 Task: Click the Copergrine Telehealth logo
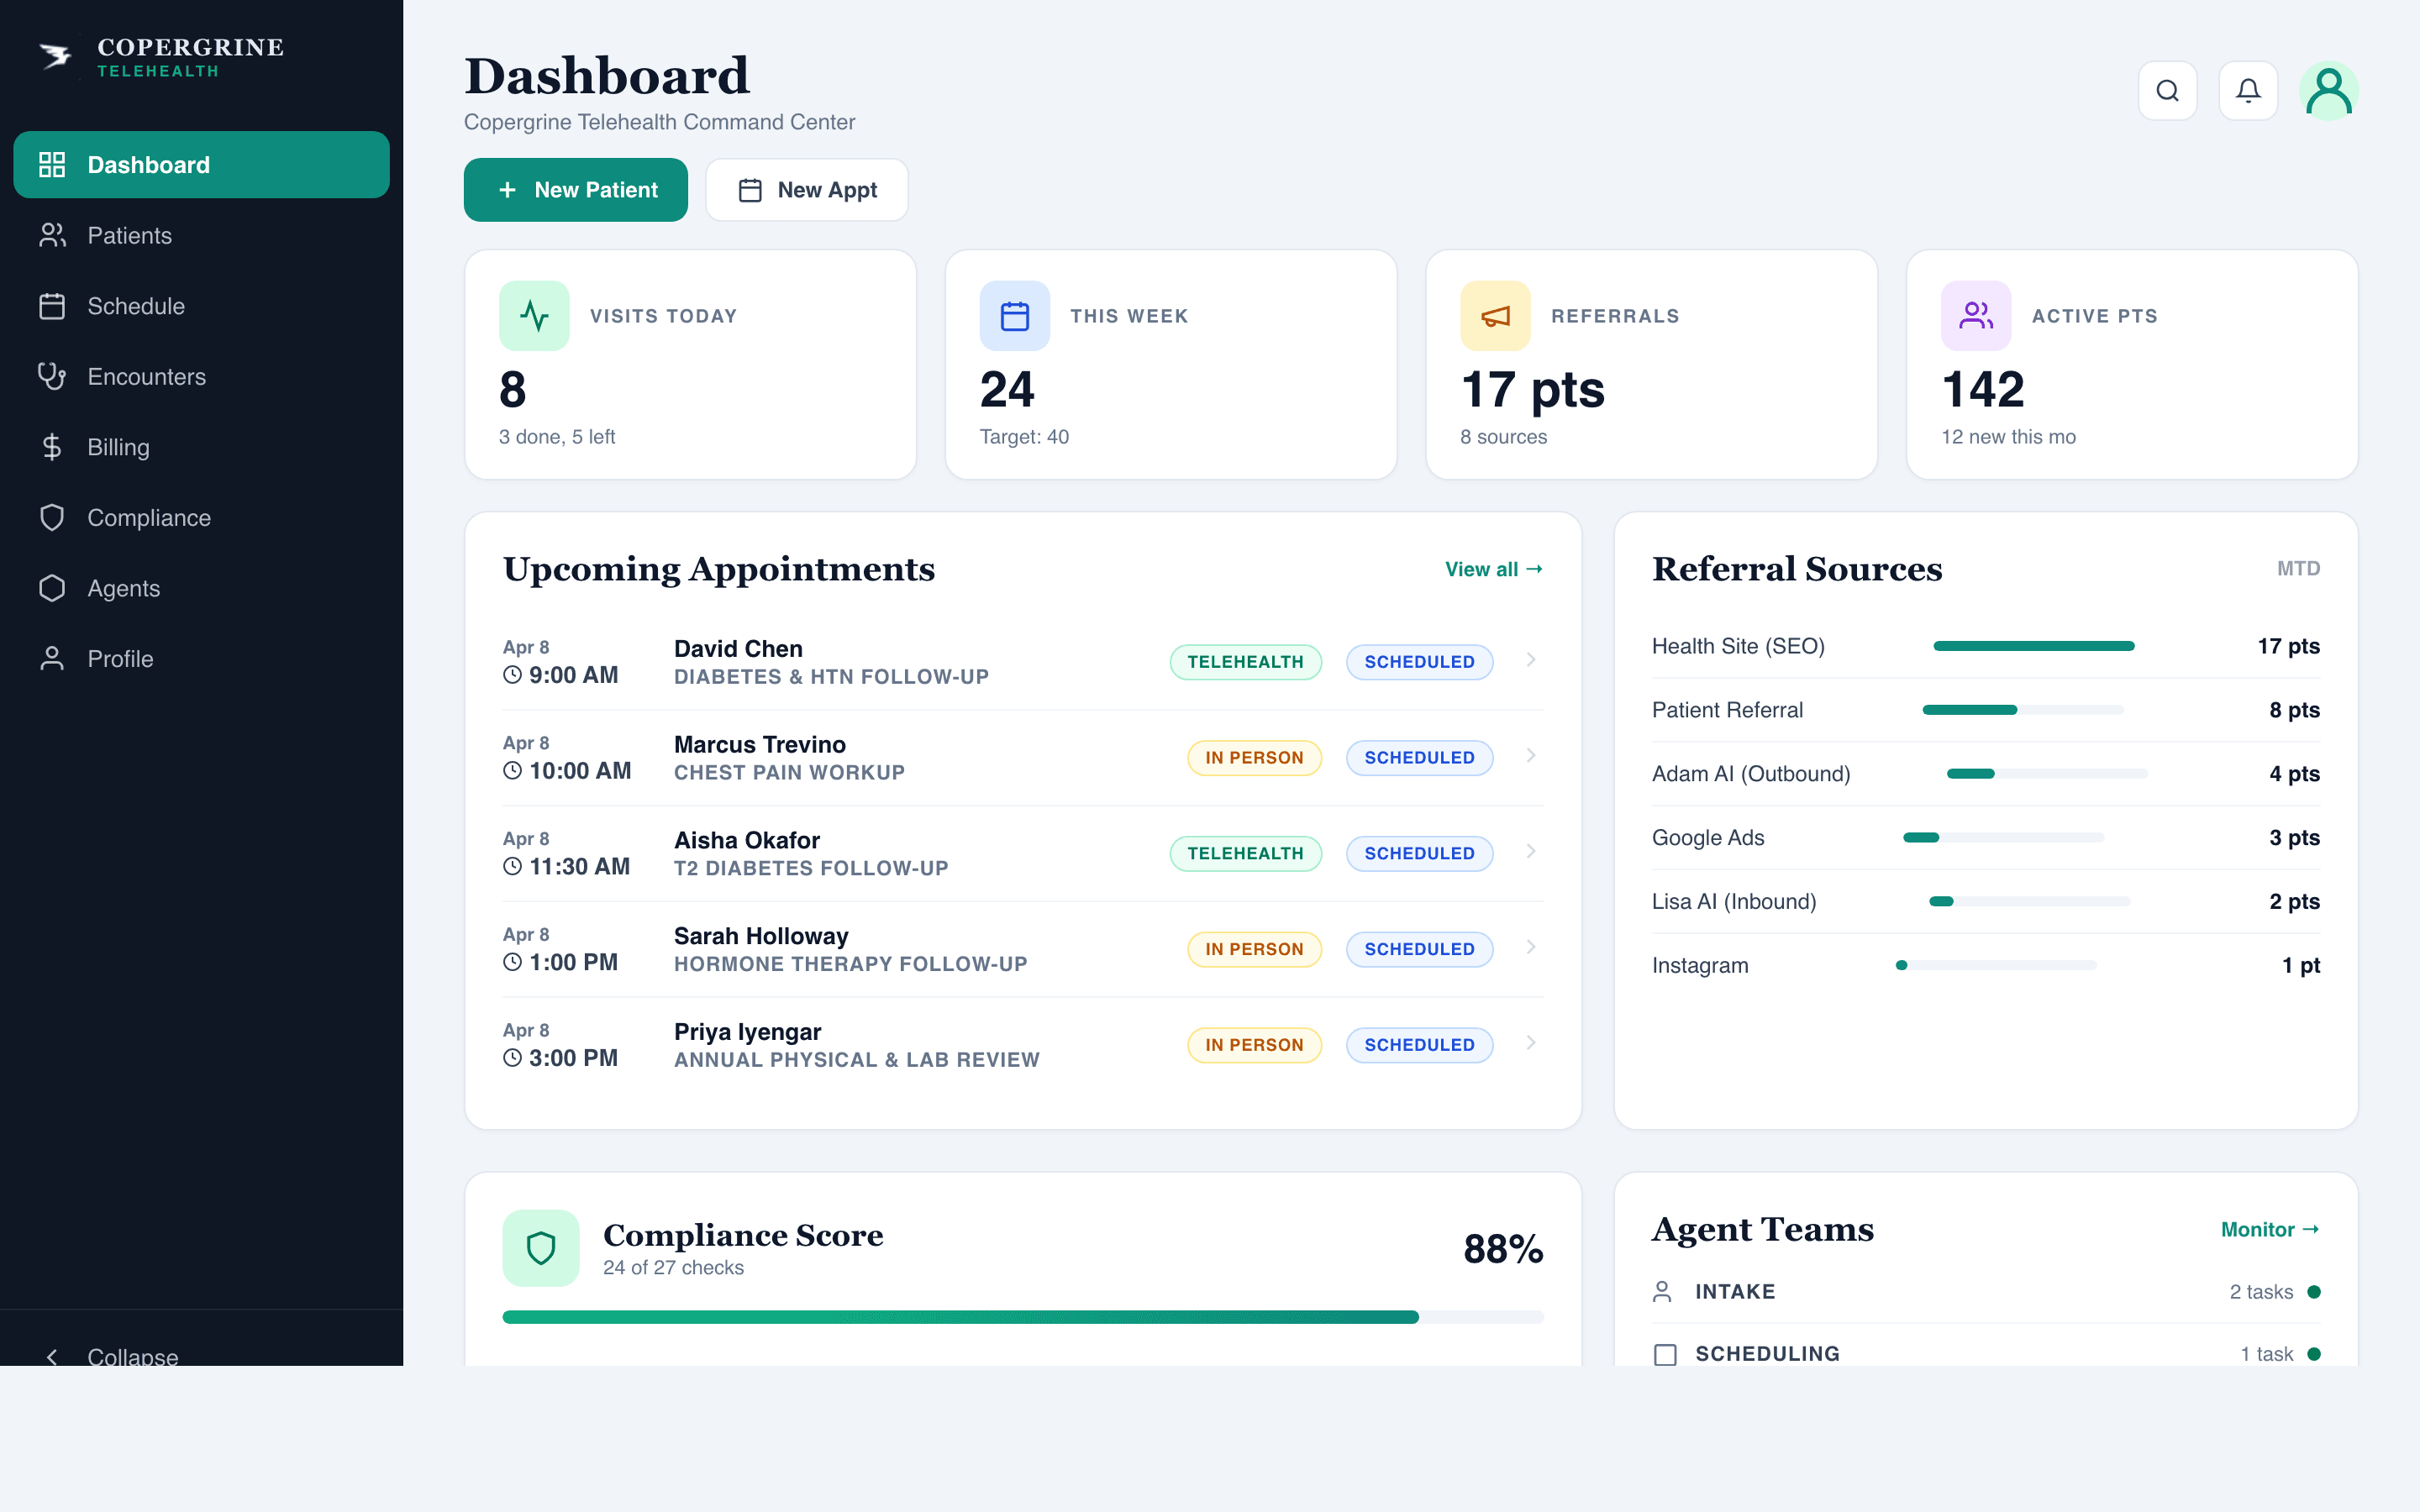[x=160, y=57]
